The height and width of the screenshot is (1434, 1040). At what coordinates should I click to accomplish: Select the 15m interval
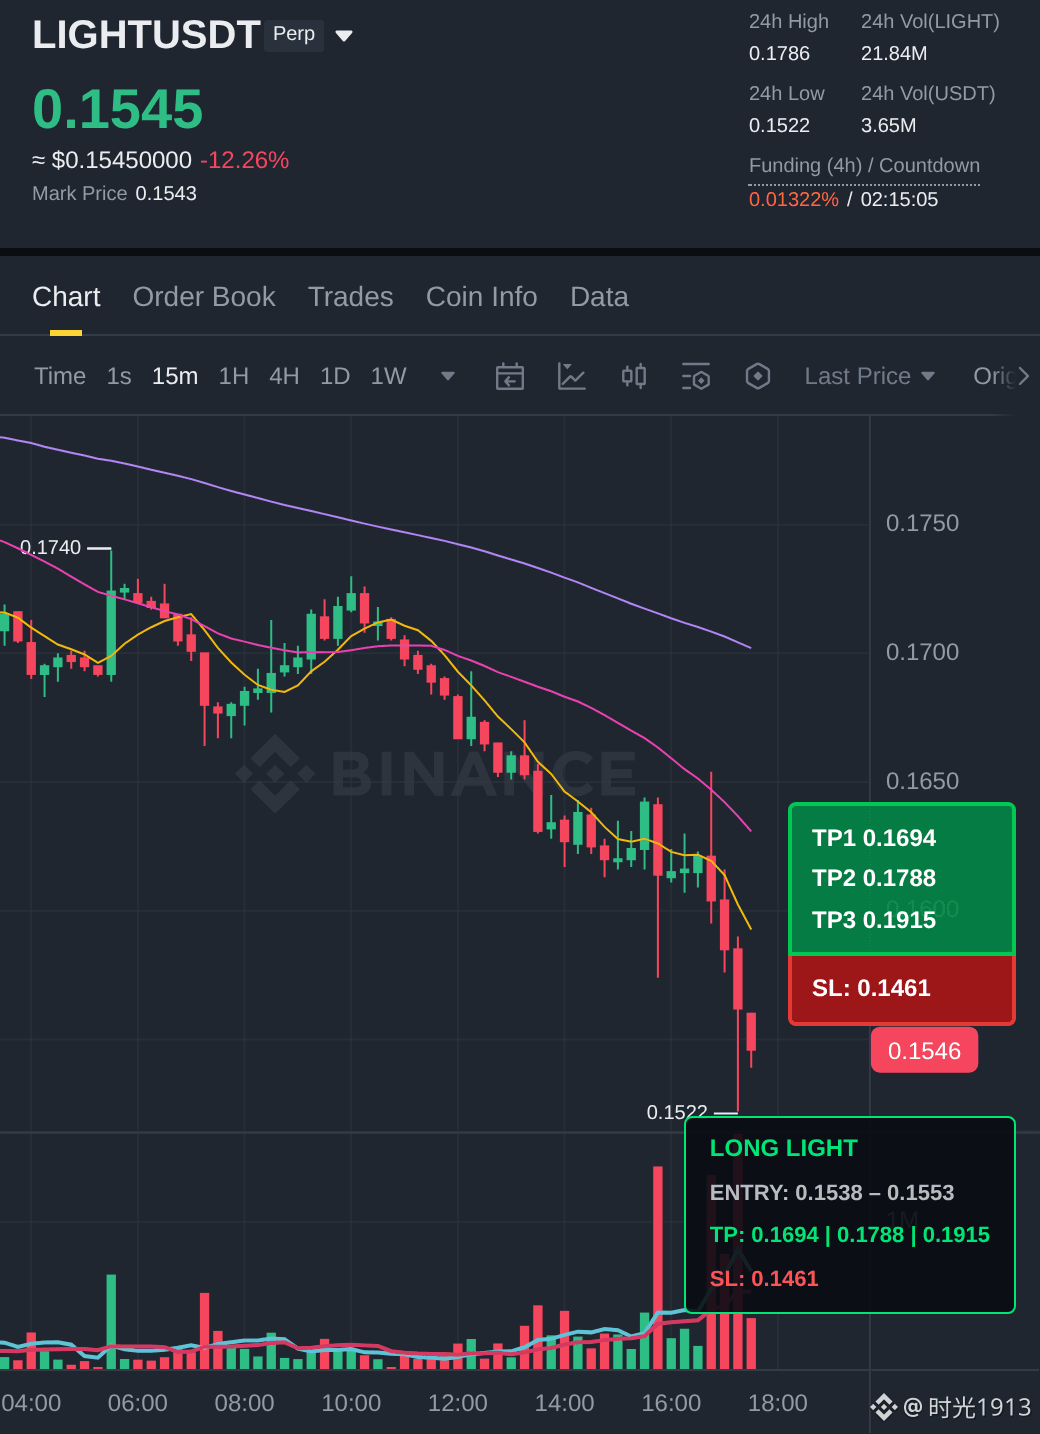pos(175,376)
